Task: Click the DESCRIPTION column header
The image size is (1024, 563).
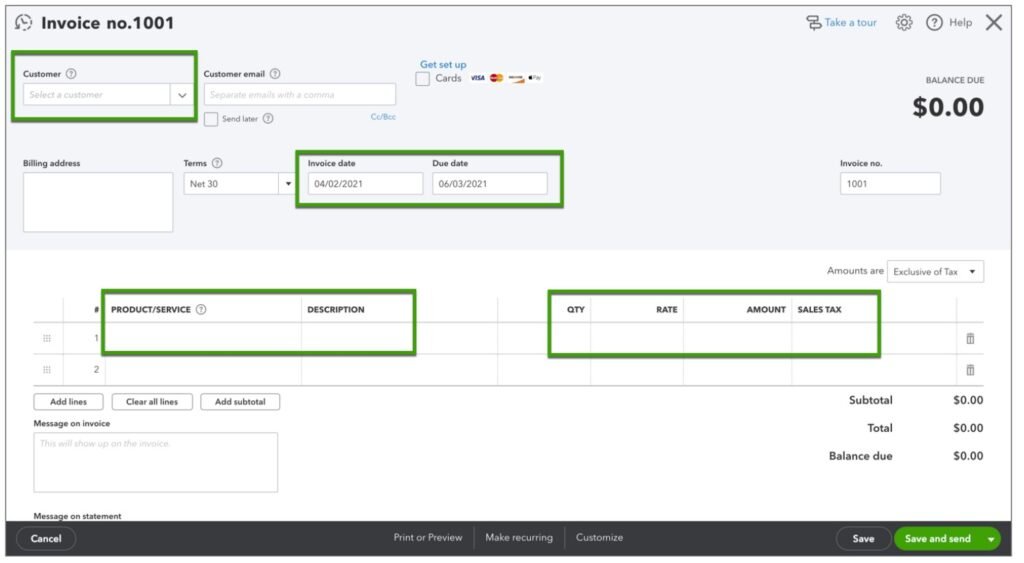Action: (x=336, y=310)
